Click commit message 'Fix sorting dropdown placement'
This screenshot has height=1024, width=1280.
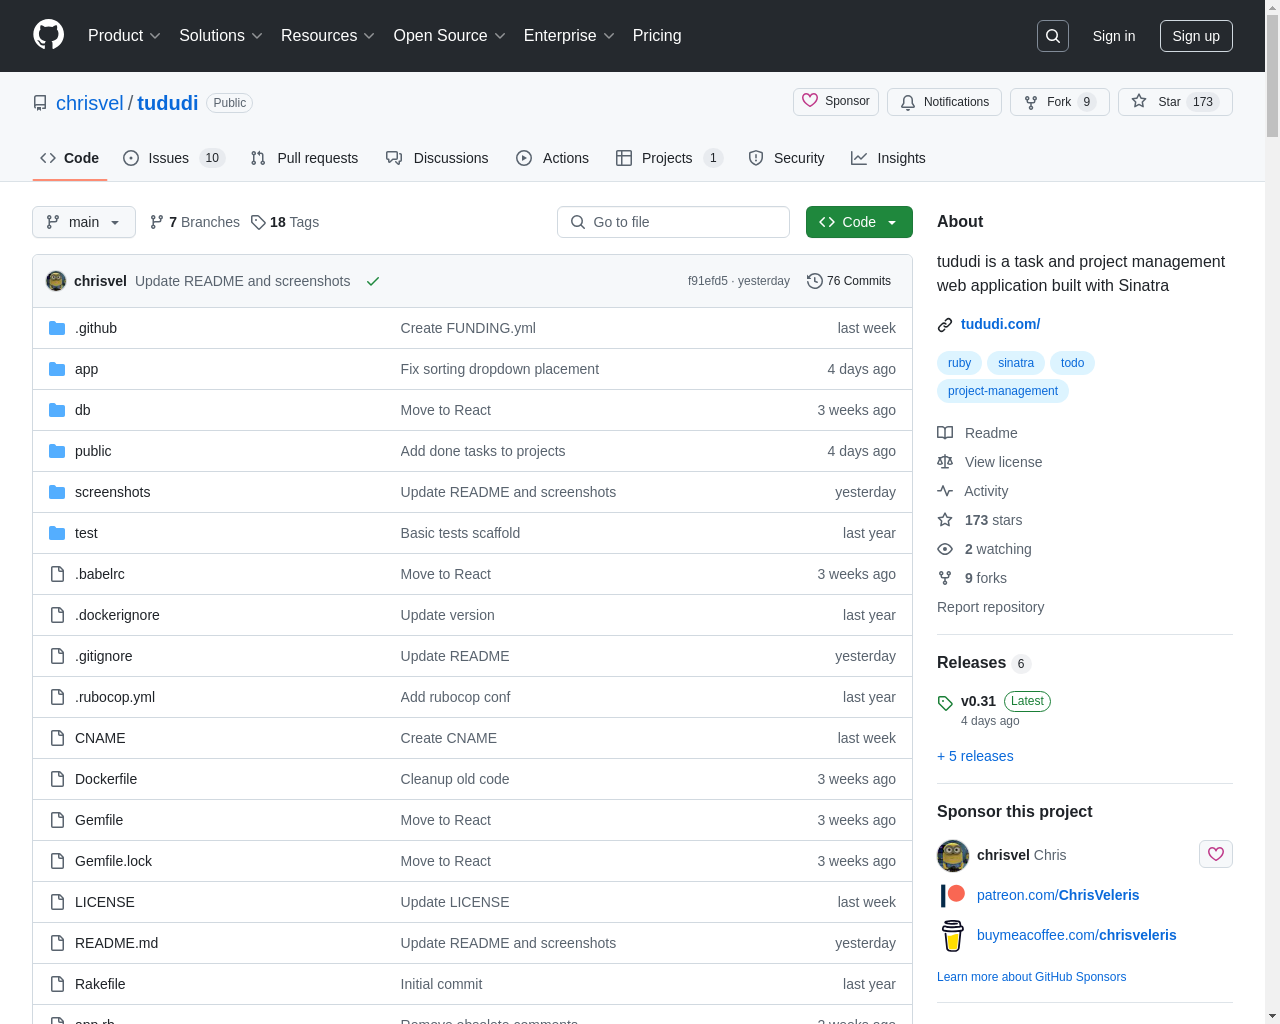point(499,369)
